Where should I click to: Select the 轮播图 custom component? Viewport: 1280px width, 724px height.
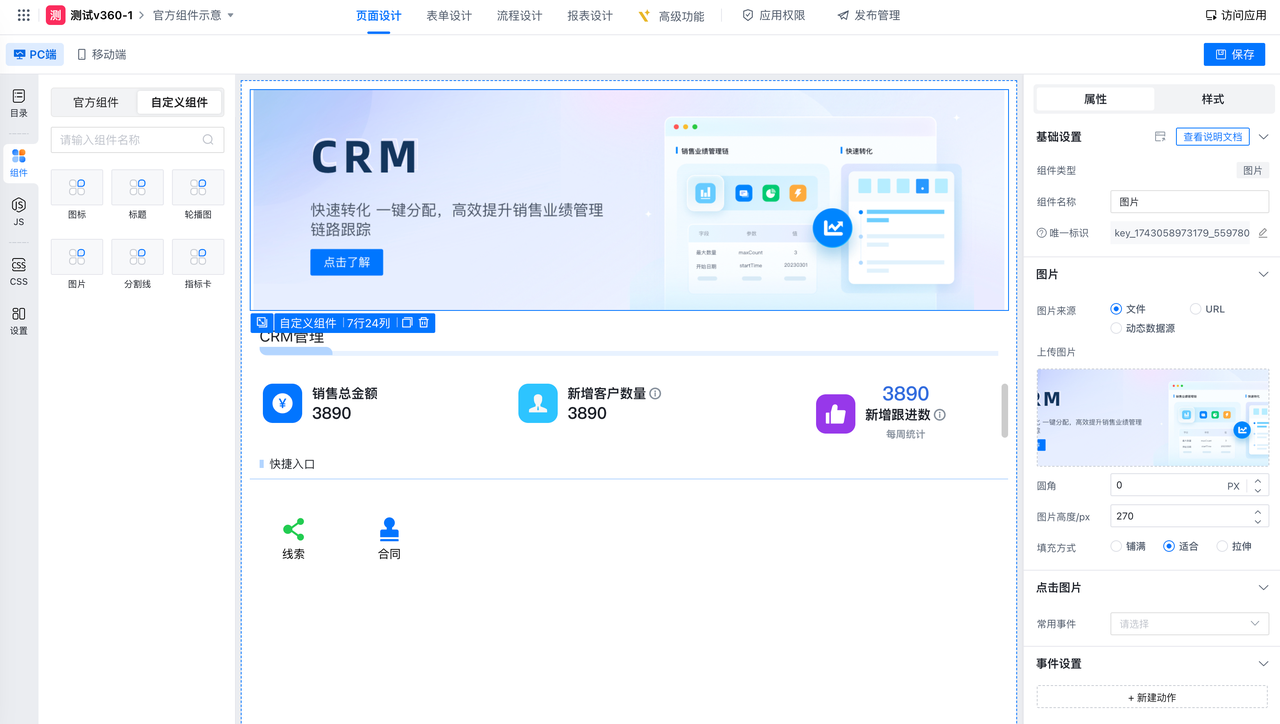198,194
